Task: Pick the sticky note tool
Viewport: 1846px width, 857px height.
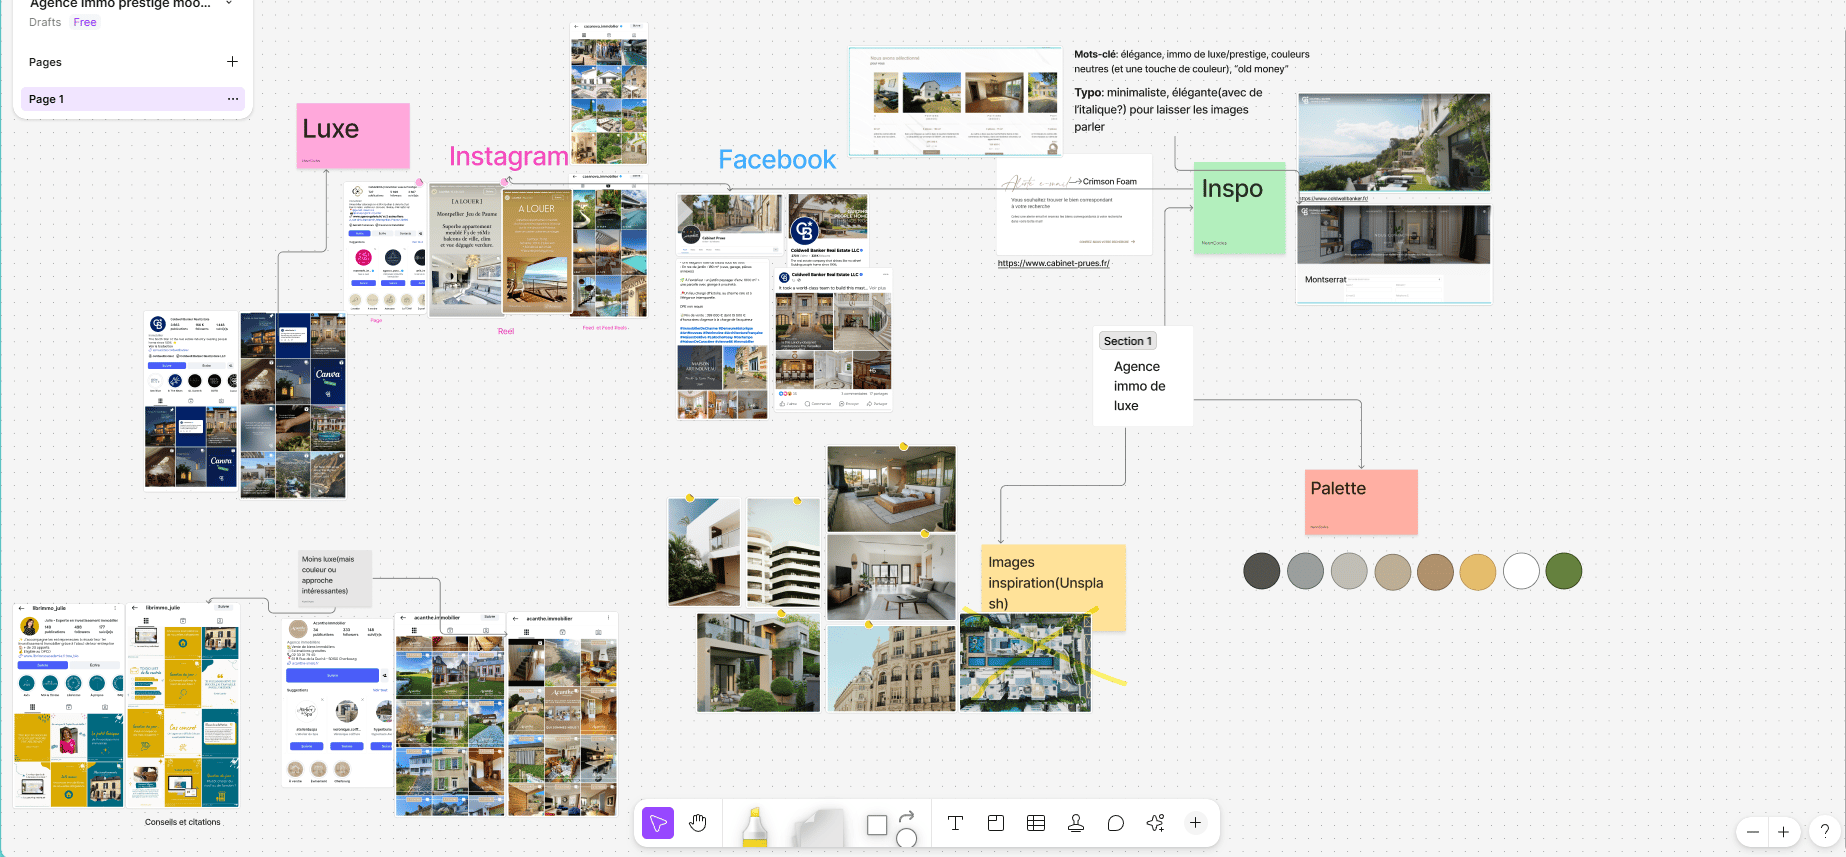Action: [x=818, y=828]
